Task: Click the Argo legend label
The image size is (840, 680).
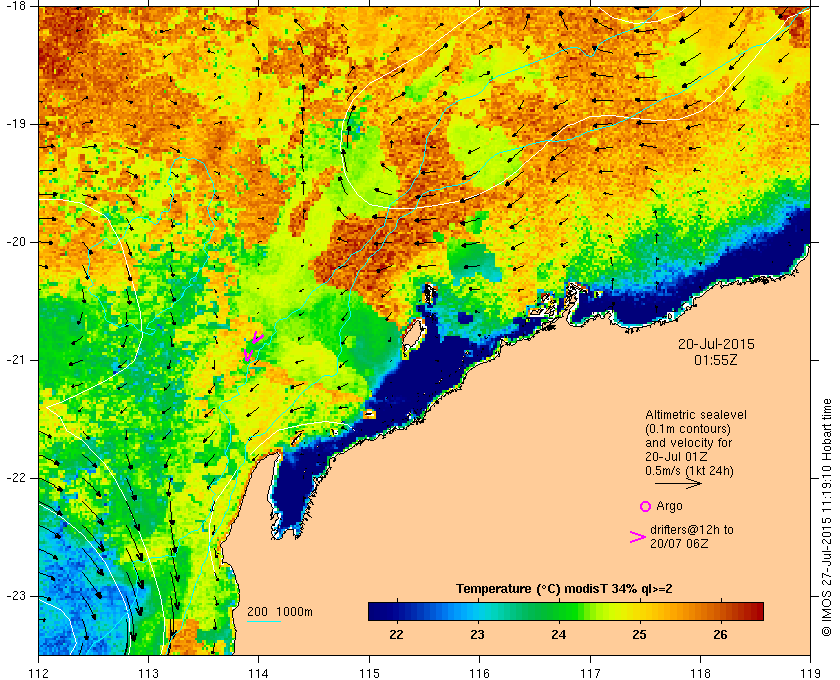Action: 669,506
